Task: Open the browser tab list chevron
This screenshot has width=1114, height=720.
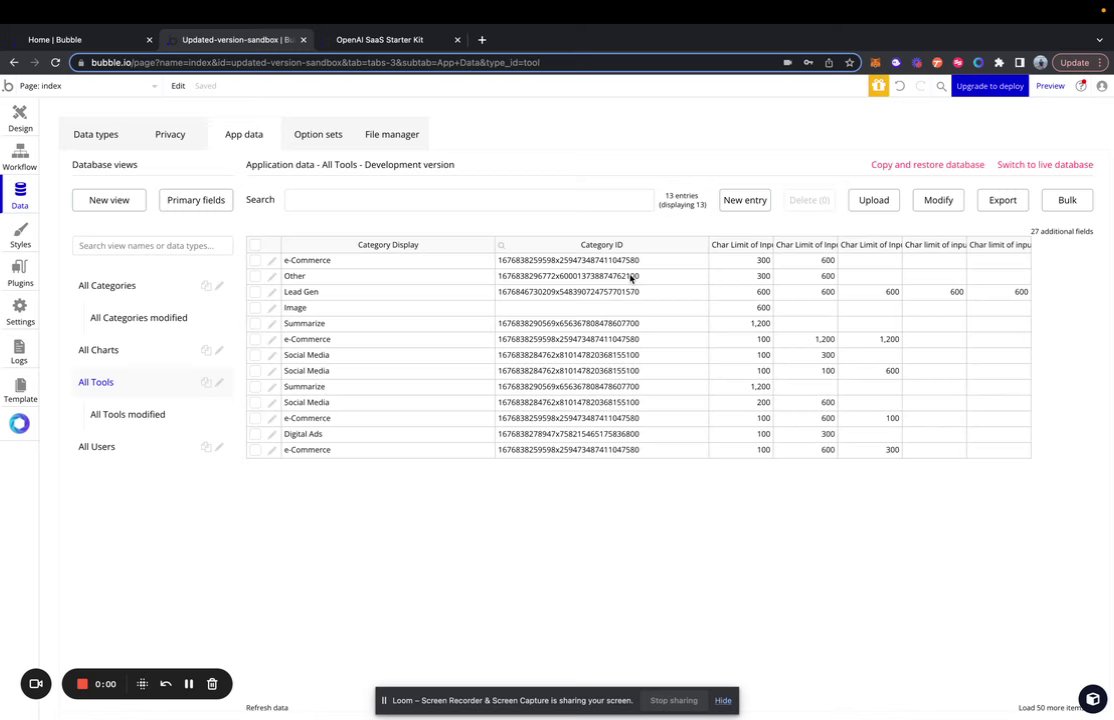Action: point(1100,40)
